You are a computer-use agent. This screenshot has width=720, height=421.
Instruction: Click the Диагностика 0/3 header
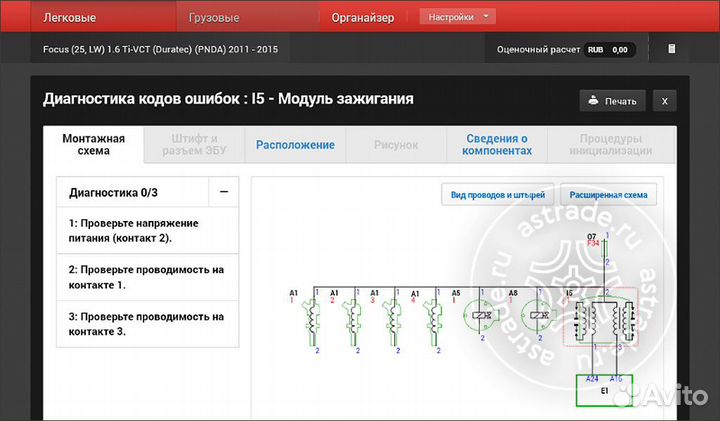point(133,192)
